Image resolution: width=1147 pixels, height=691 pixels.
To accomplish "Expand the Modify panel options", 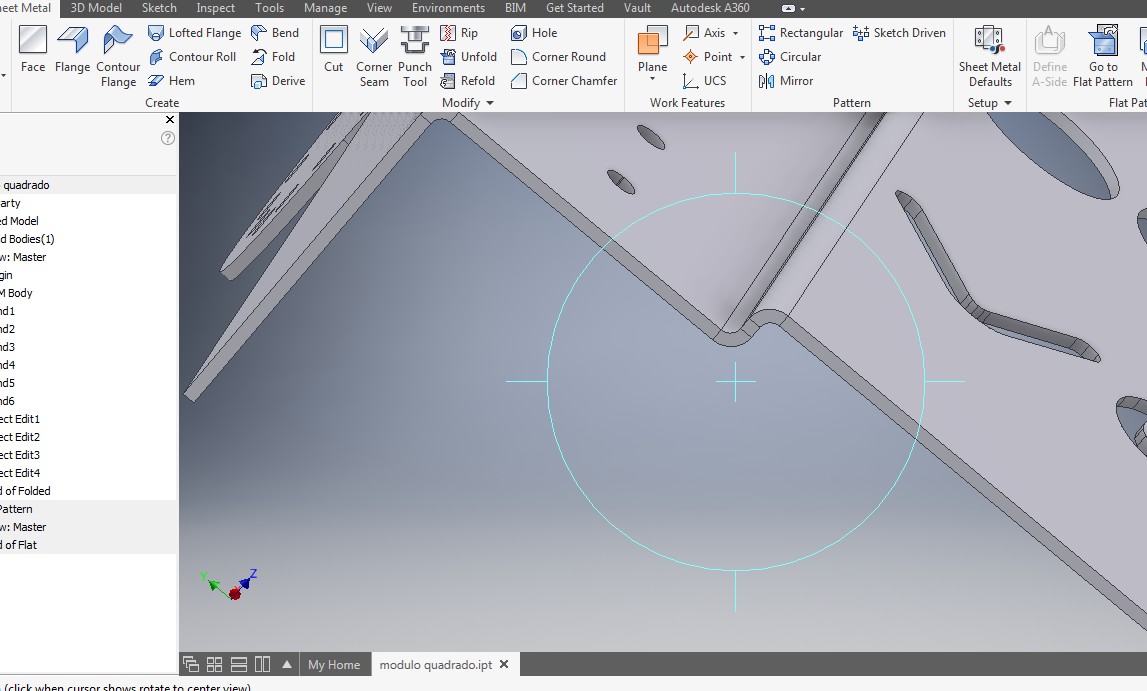I will click(x=489, y=102).
